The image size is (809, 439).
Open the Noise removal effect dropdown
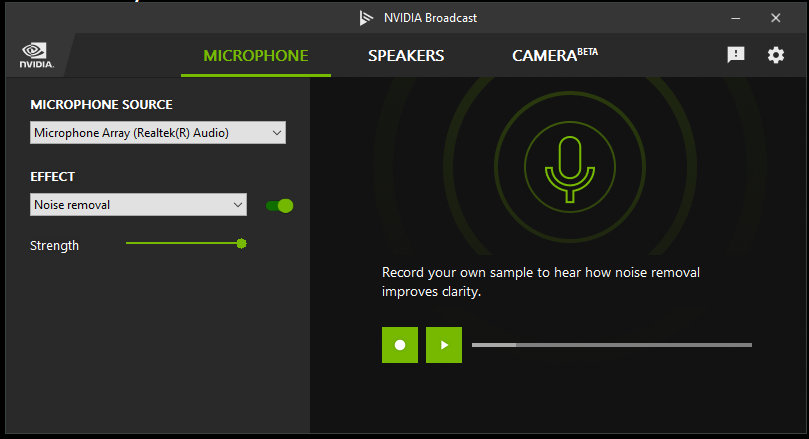138,205
